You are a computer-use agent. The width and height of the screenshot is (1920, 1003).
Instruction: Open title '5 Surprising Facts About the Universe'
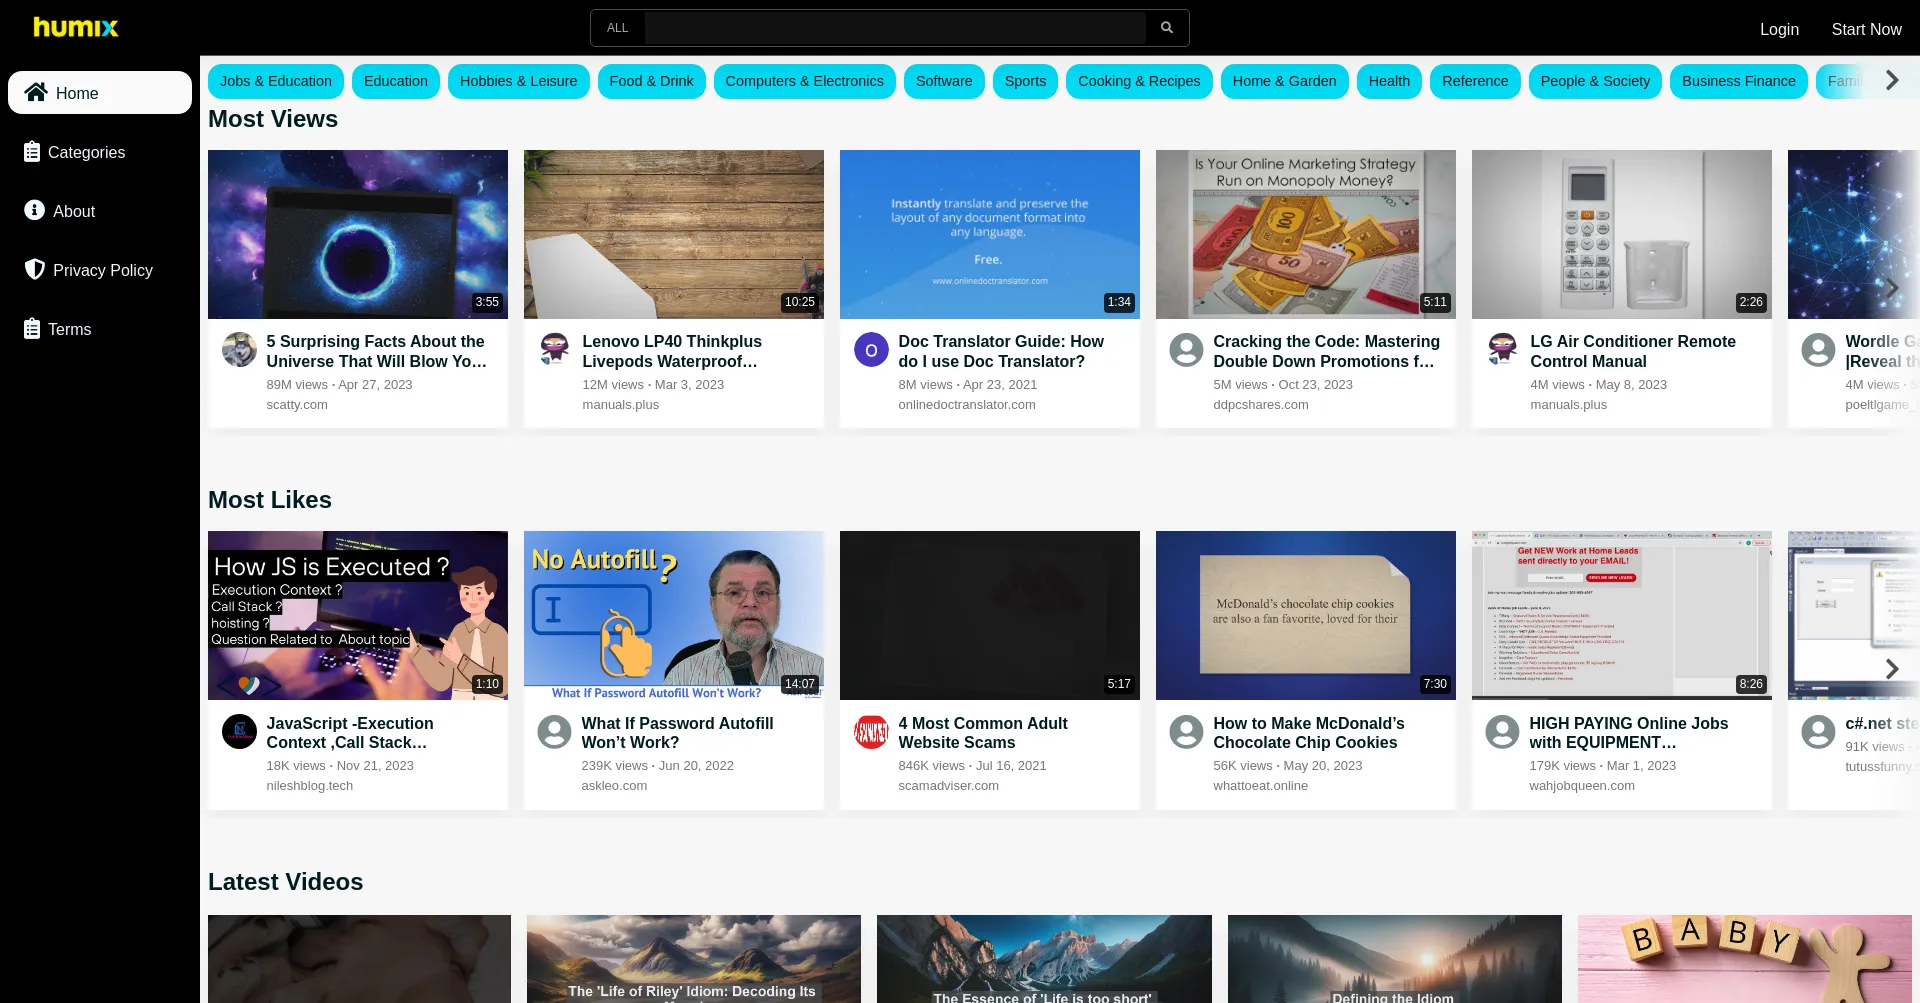click(377, 351)
